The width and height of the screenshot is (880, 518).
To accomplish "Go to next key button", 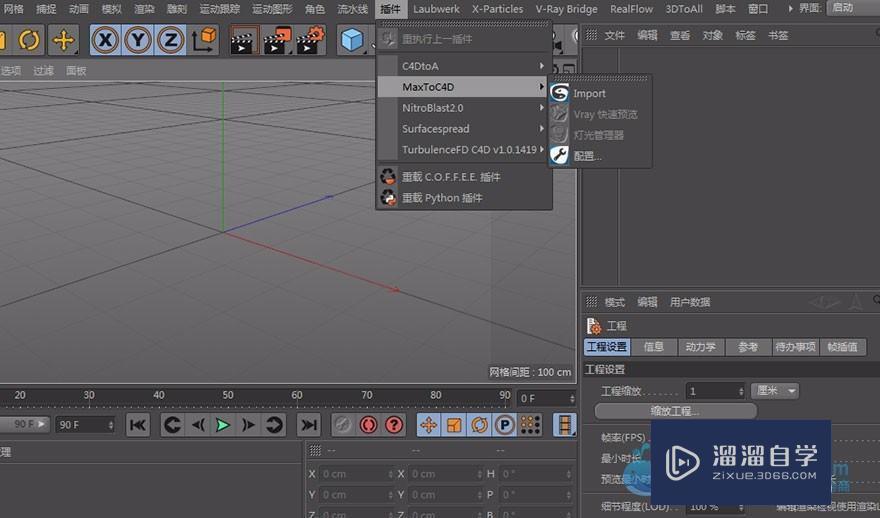I will [x=274, y=425].
